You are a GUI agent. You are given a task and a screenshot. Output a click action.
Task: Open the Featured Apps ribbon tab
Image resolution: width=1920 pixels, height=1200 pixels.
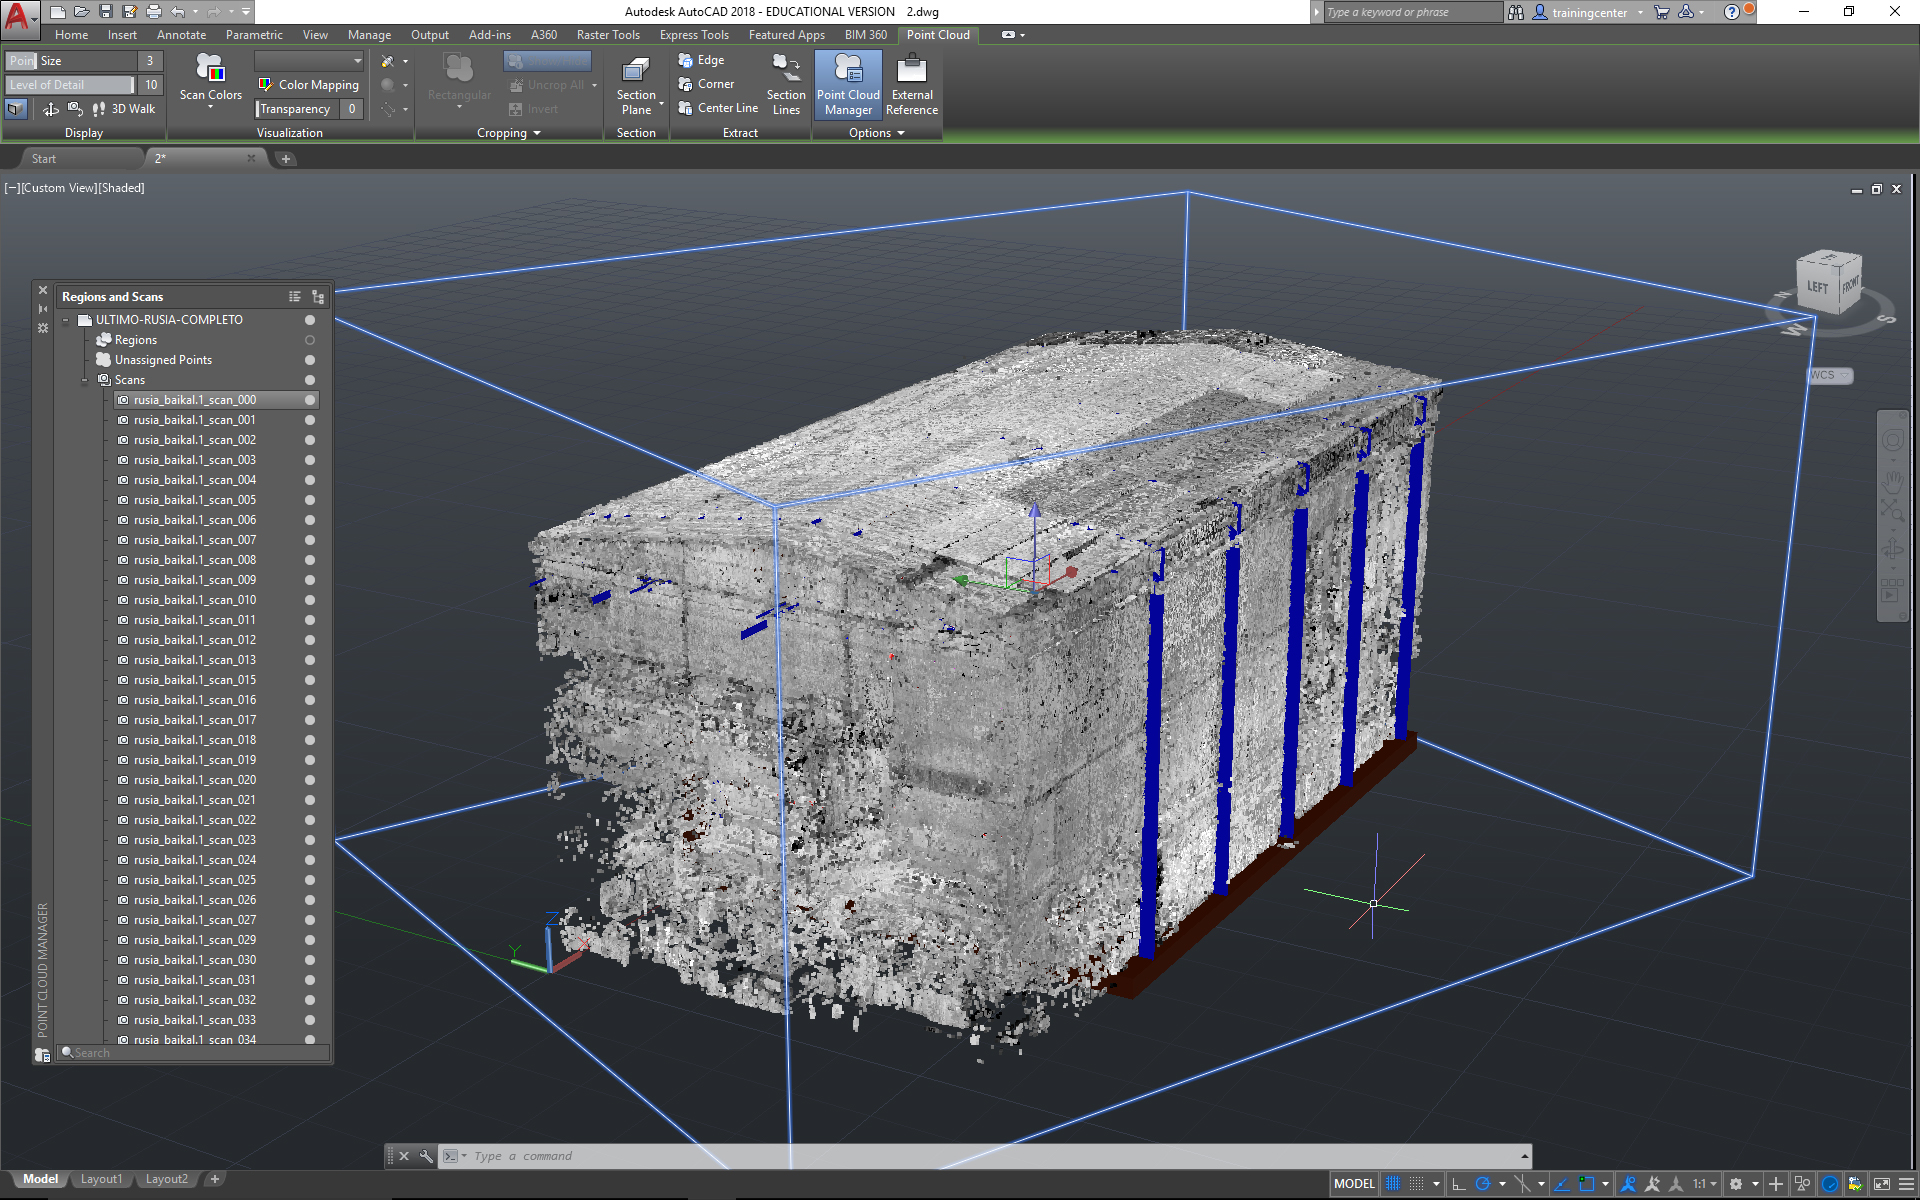tap(786, 35)
